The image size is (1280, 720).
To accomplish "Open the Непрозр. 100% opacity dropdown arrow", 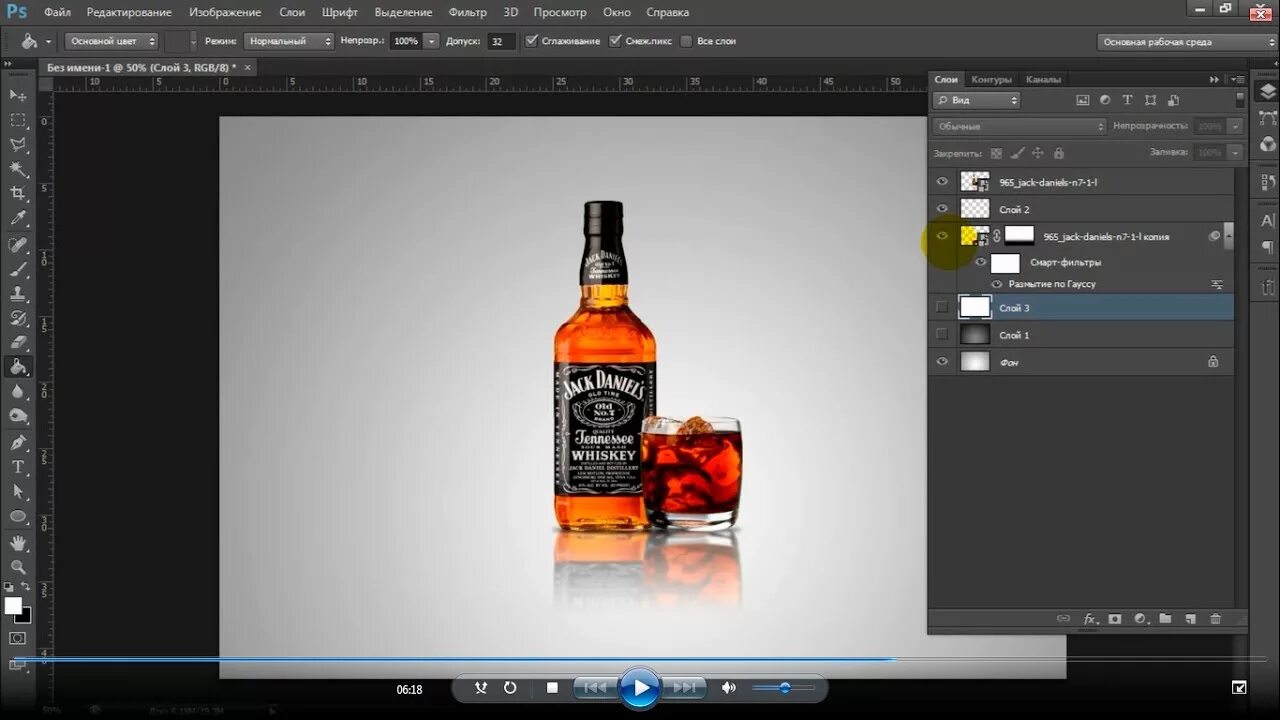I will coord(432,41).
